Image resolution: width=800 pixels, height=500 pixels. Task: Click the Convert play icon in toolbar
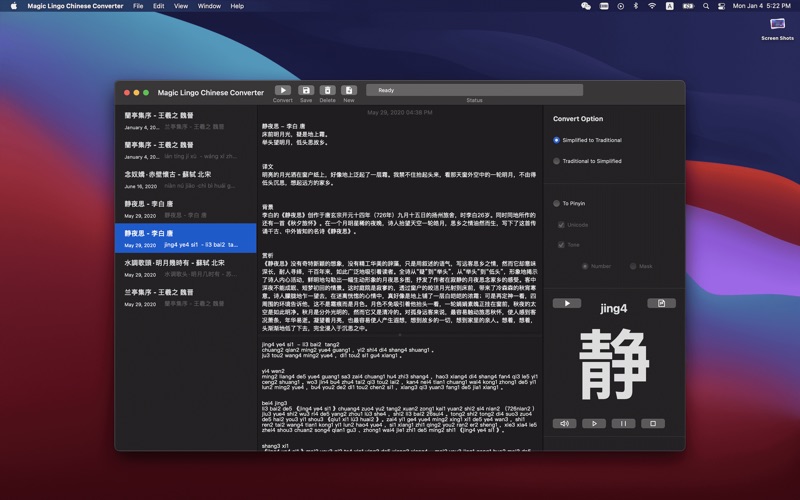[x=283, y=90]
